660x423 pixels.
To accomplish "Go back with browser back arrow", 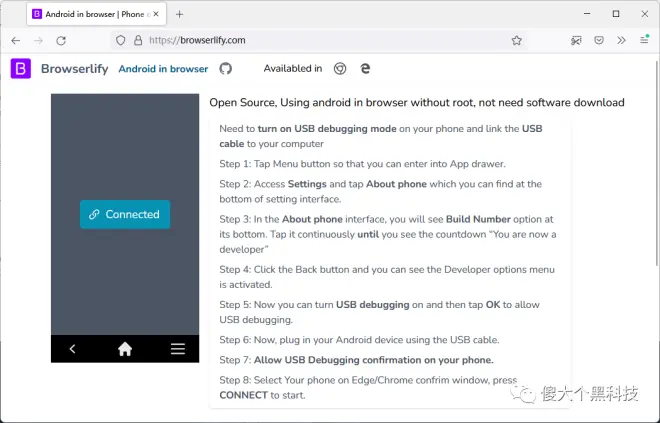I will click(16, 40).
